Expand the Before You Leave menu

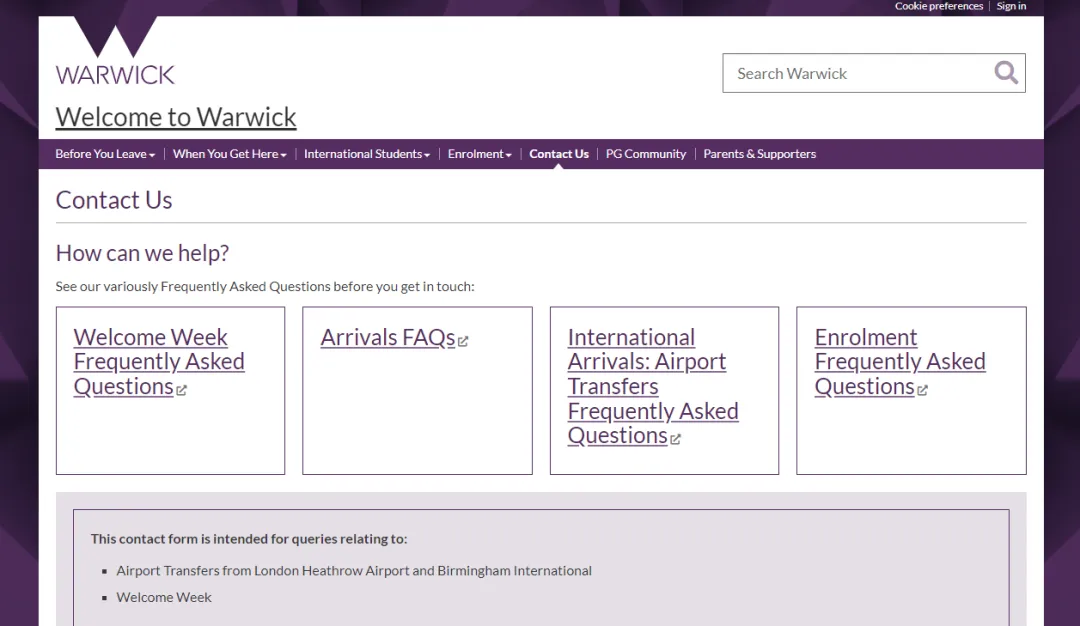[x=105, y=154]
